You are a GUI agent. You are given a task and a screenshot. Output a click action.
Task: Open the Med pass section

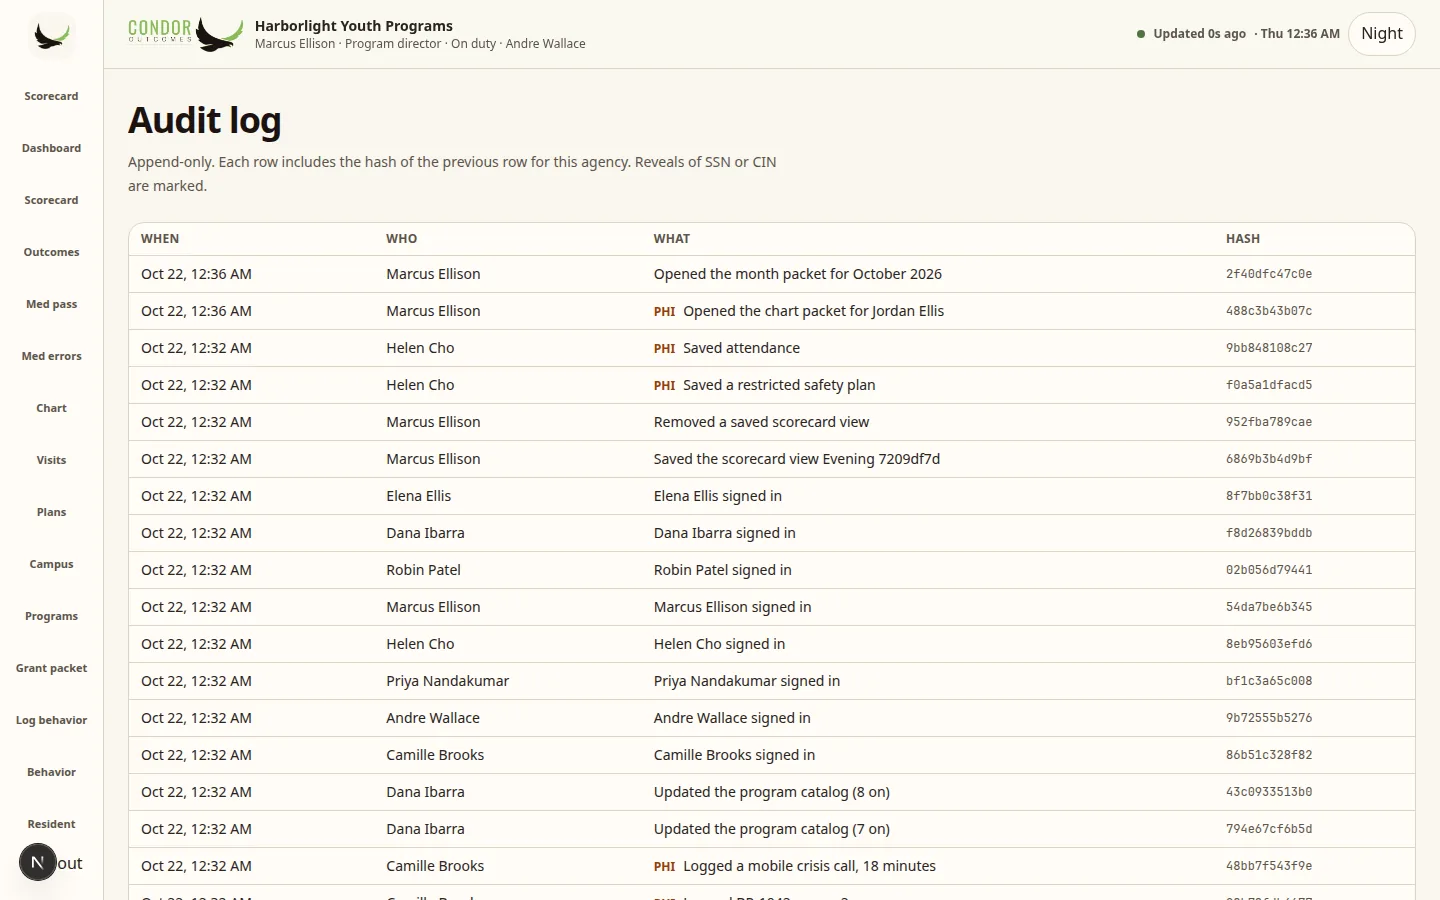(x=51, y=304)
